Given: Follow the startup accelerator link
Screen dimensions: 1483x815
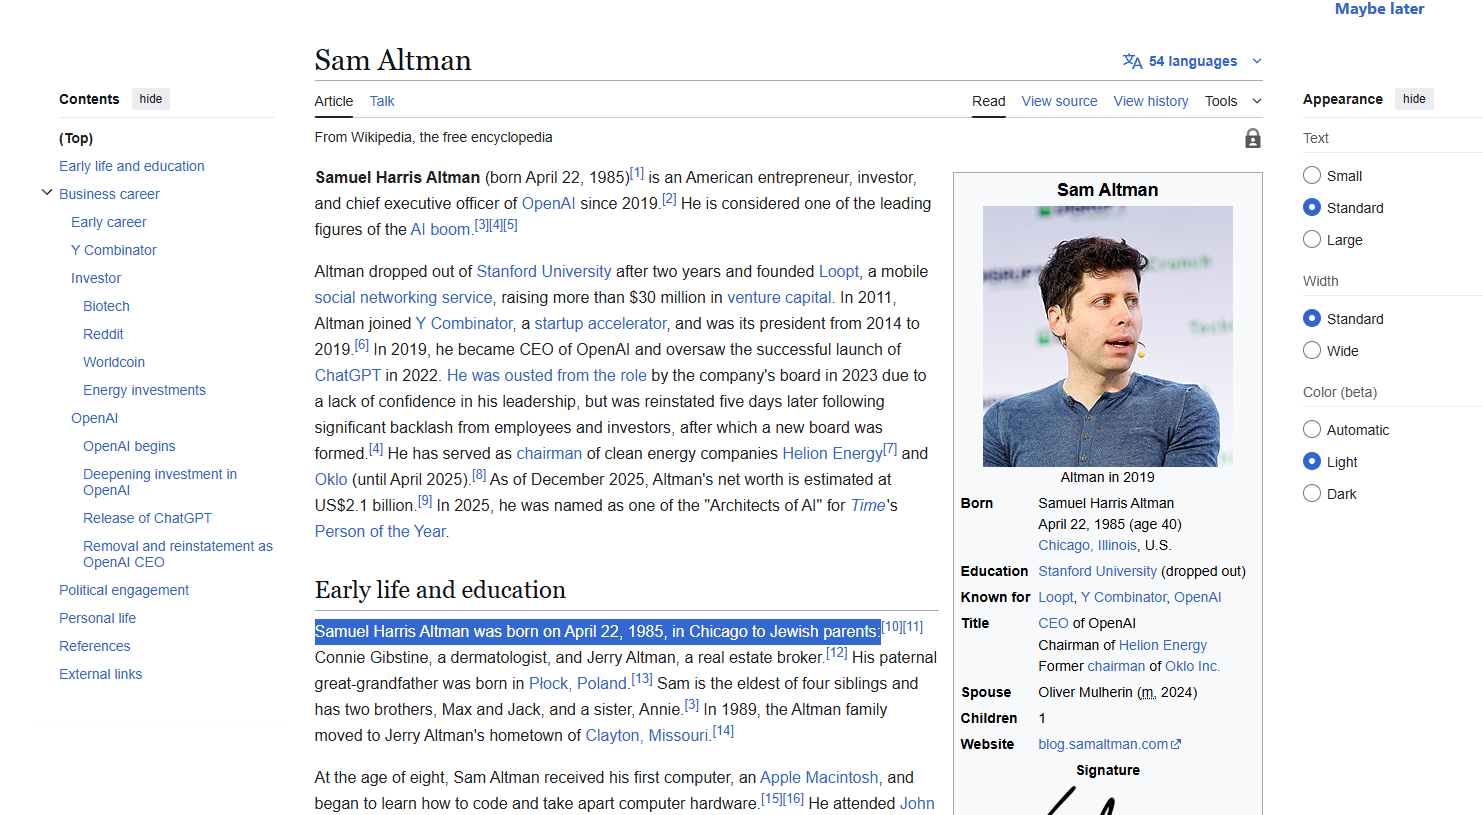Looking at the screenshot, I should pyautogui.click(x=600, y=323).
